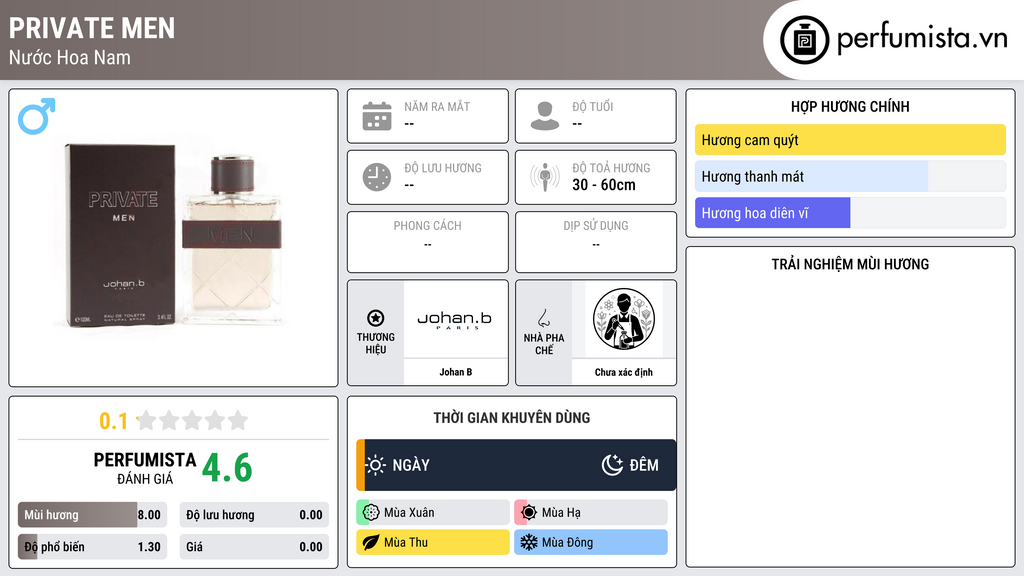Click the moon icon next to Đêm
The image size is (1024, 576).
point(613,465)
